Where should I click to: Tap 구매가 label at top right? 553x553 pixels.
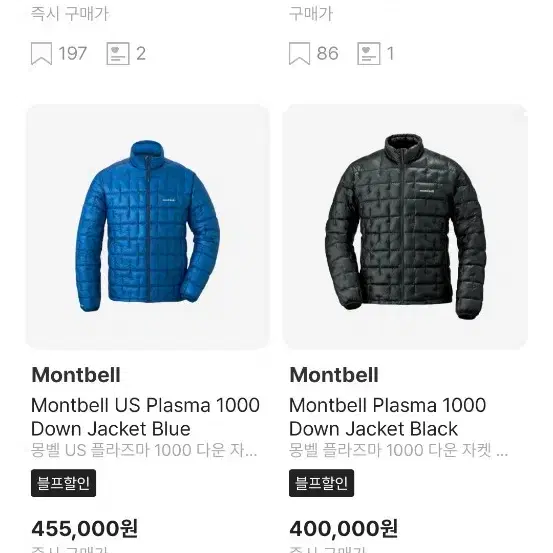pyautogui.click(x=311, y=14)
